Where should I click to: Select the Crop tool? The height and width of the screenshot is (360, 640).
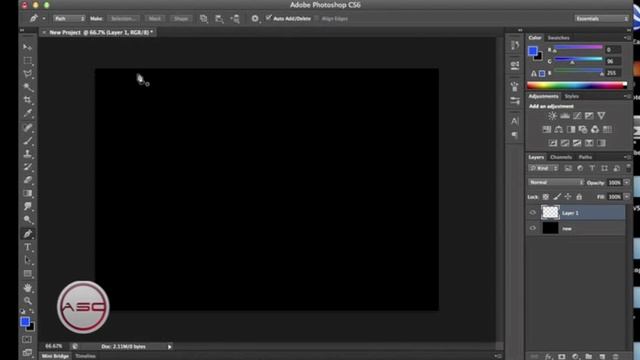27,100
